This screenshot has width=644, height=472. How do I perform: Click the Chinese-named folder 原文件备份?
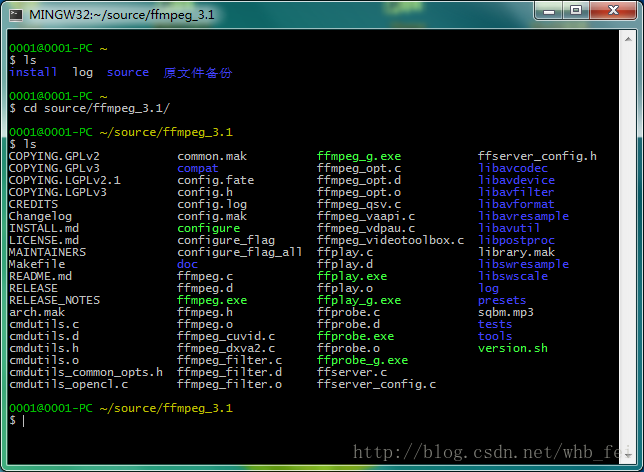[x=198, y=73]
